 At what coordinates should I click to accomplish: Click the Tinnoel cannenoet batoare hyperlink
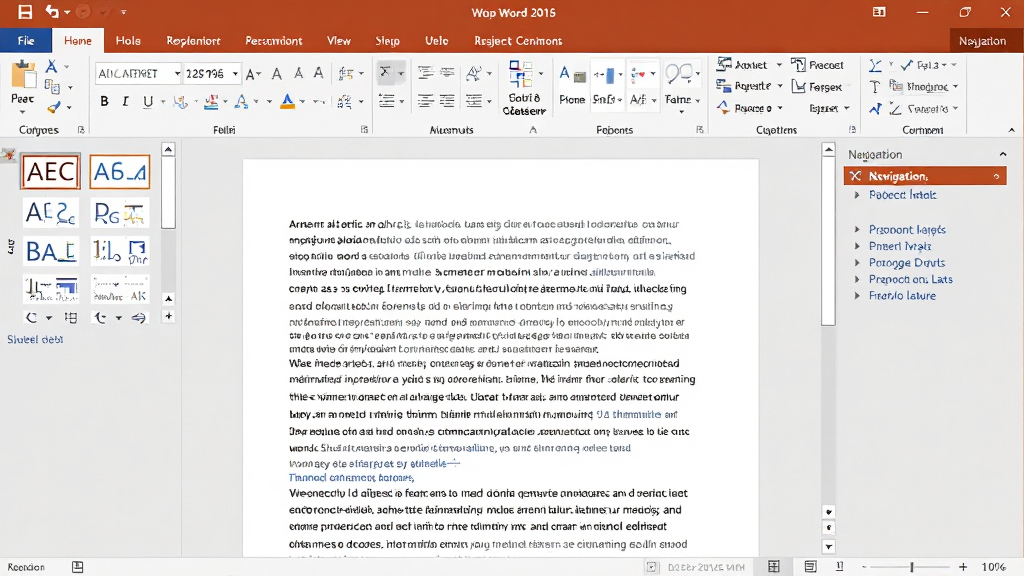tap(351, 477)
